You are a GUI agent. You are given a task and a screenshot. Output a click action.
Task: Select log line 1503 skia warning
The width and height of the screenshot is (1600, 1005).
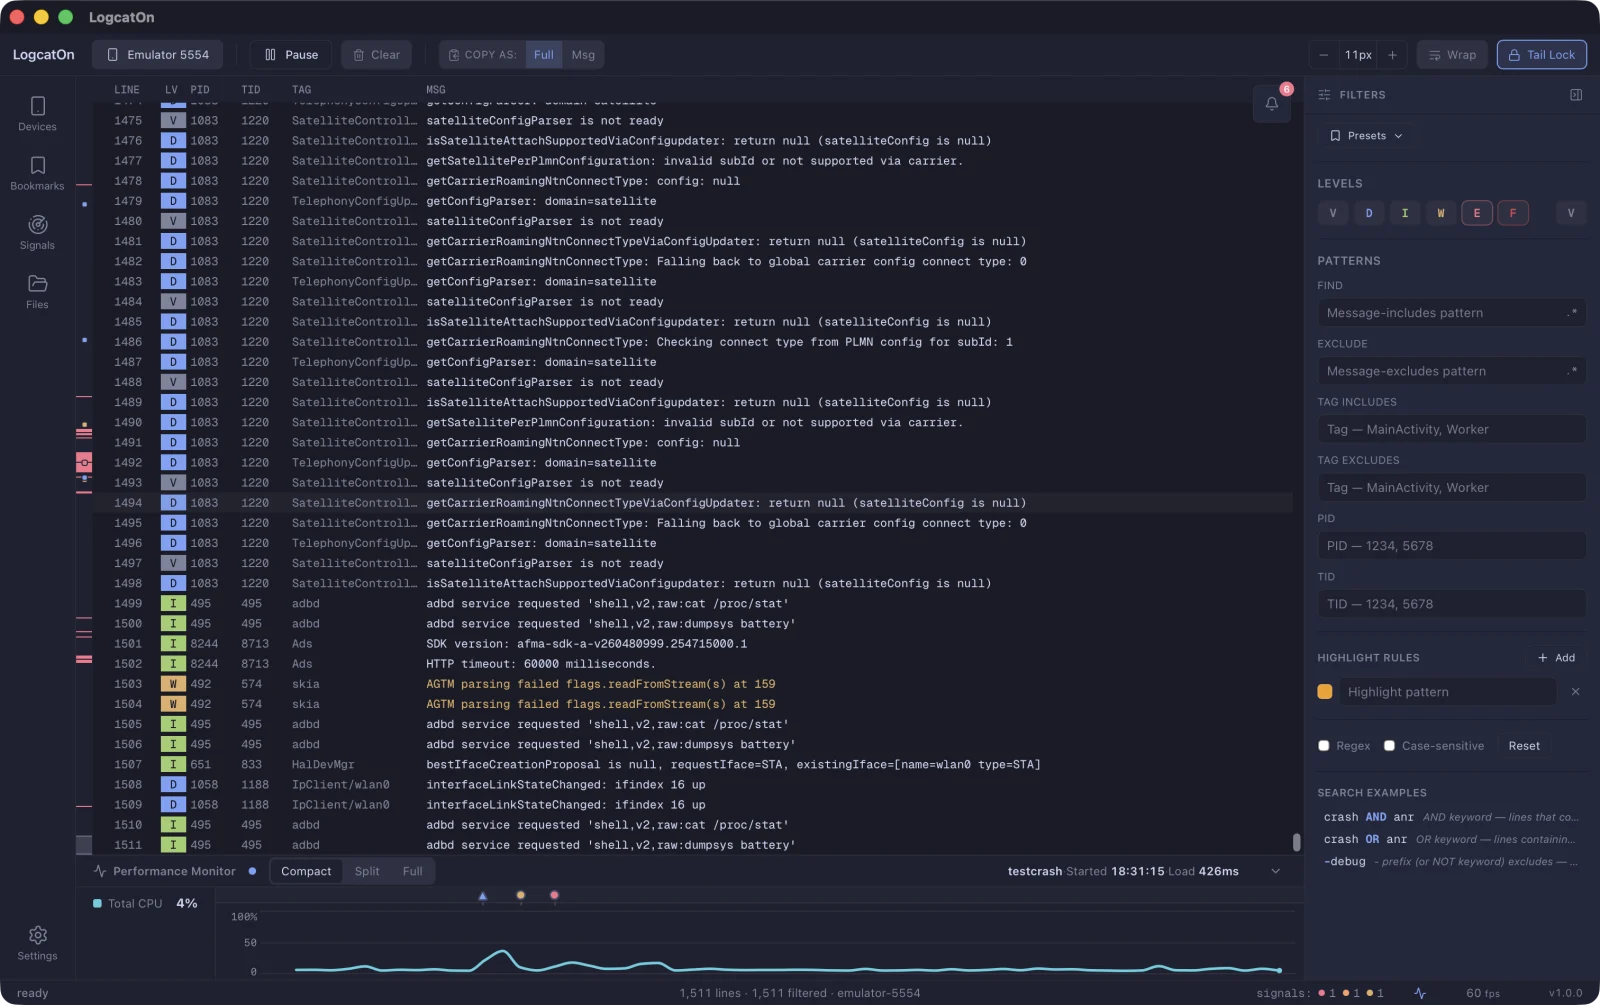click(693, 684)
